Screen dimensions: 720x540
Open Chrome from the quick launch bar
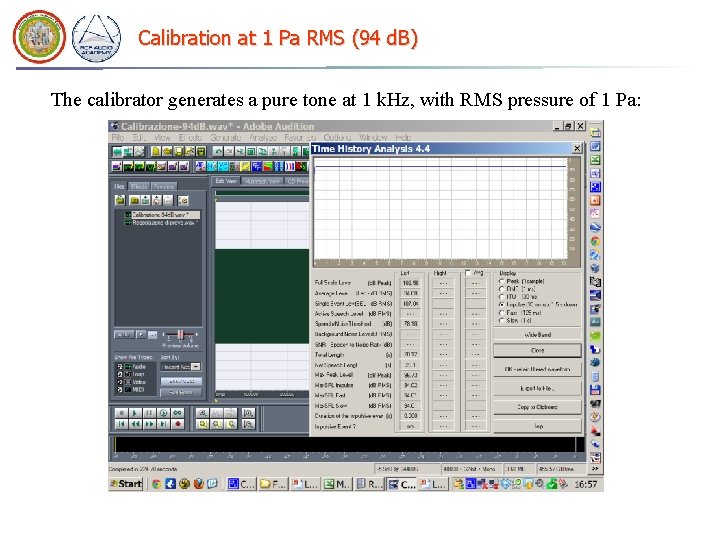(156, 484)
